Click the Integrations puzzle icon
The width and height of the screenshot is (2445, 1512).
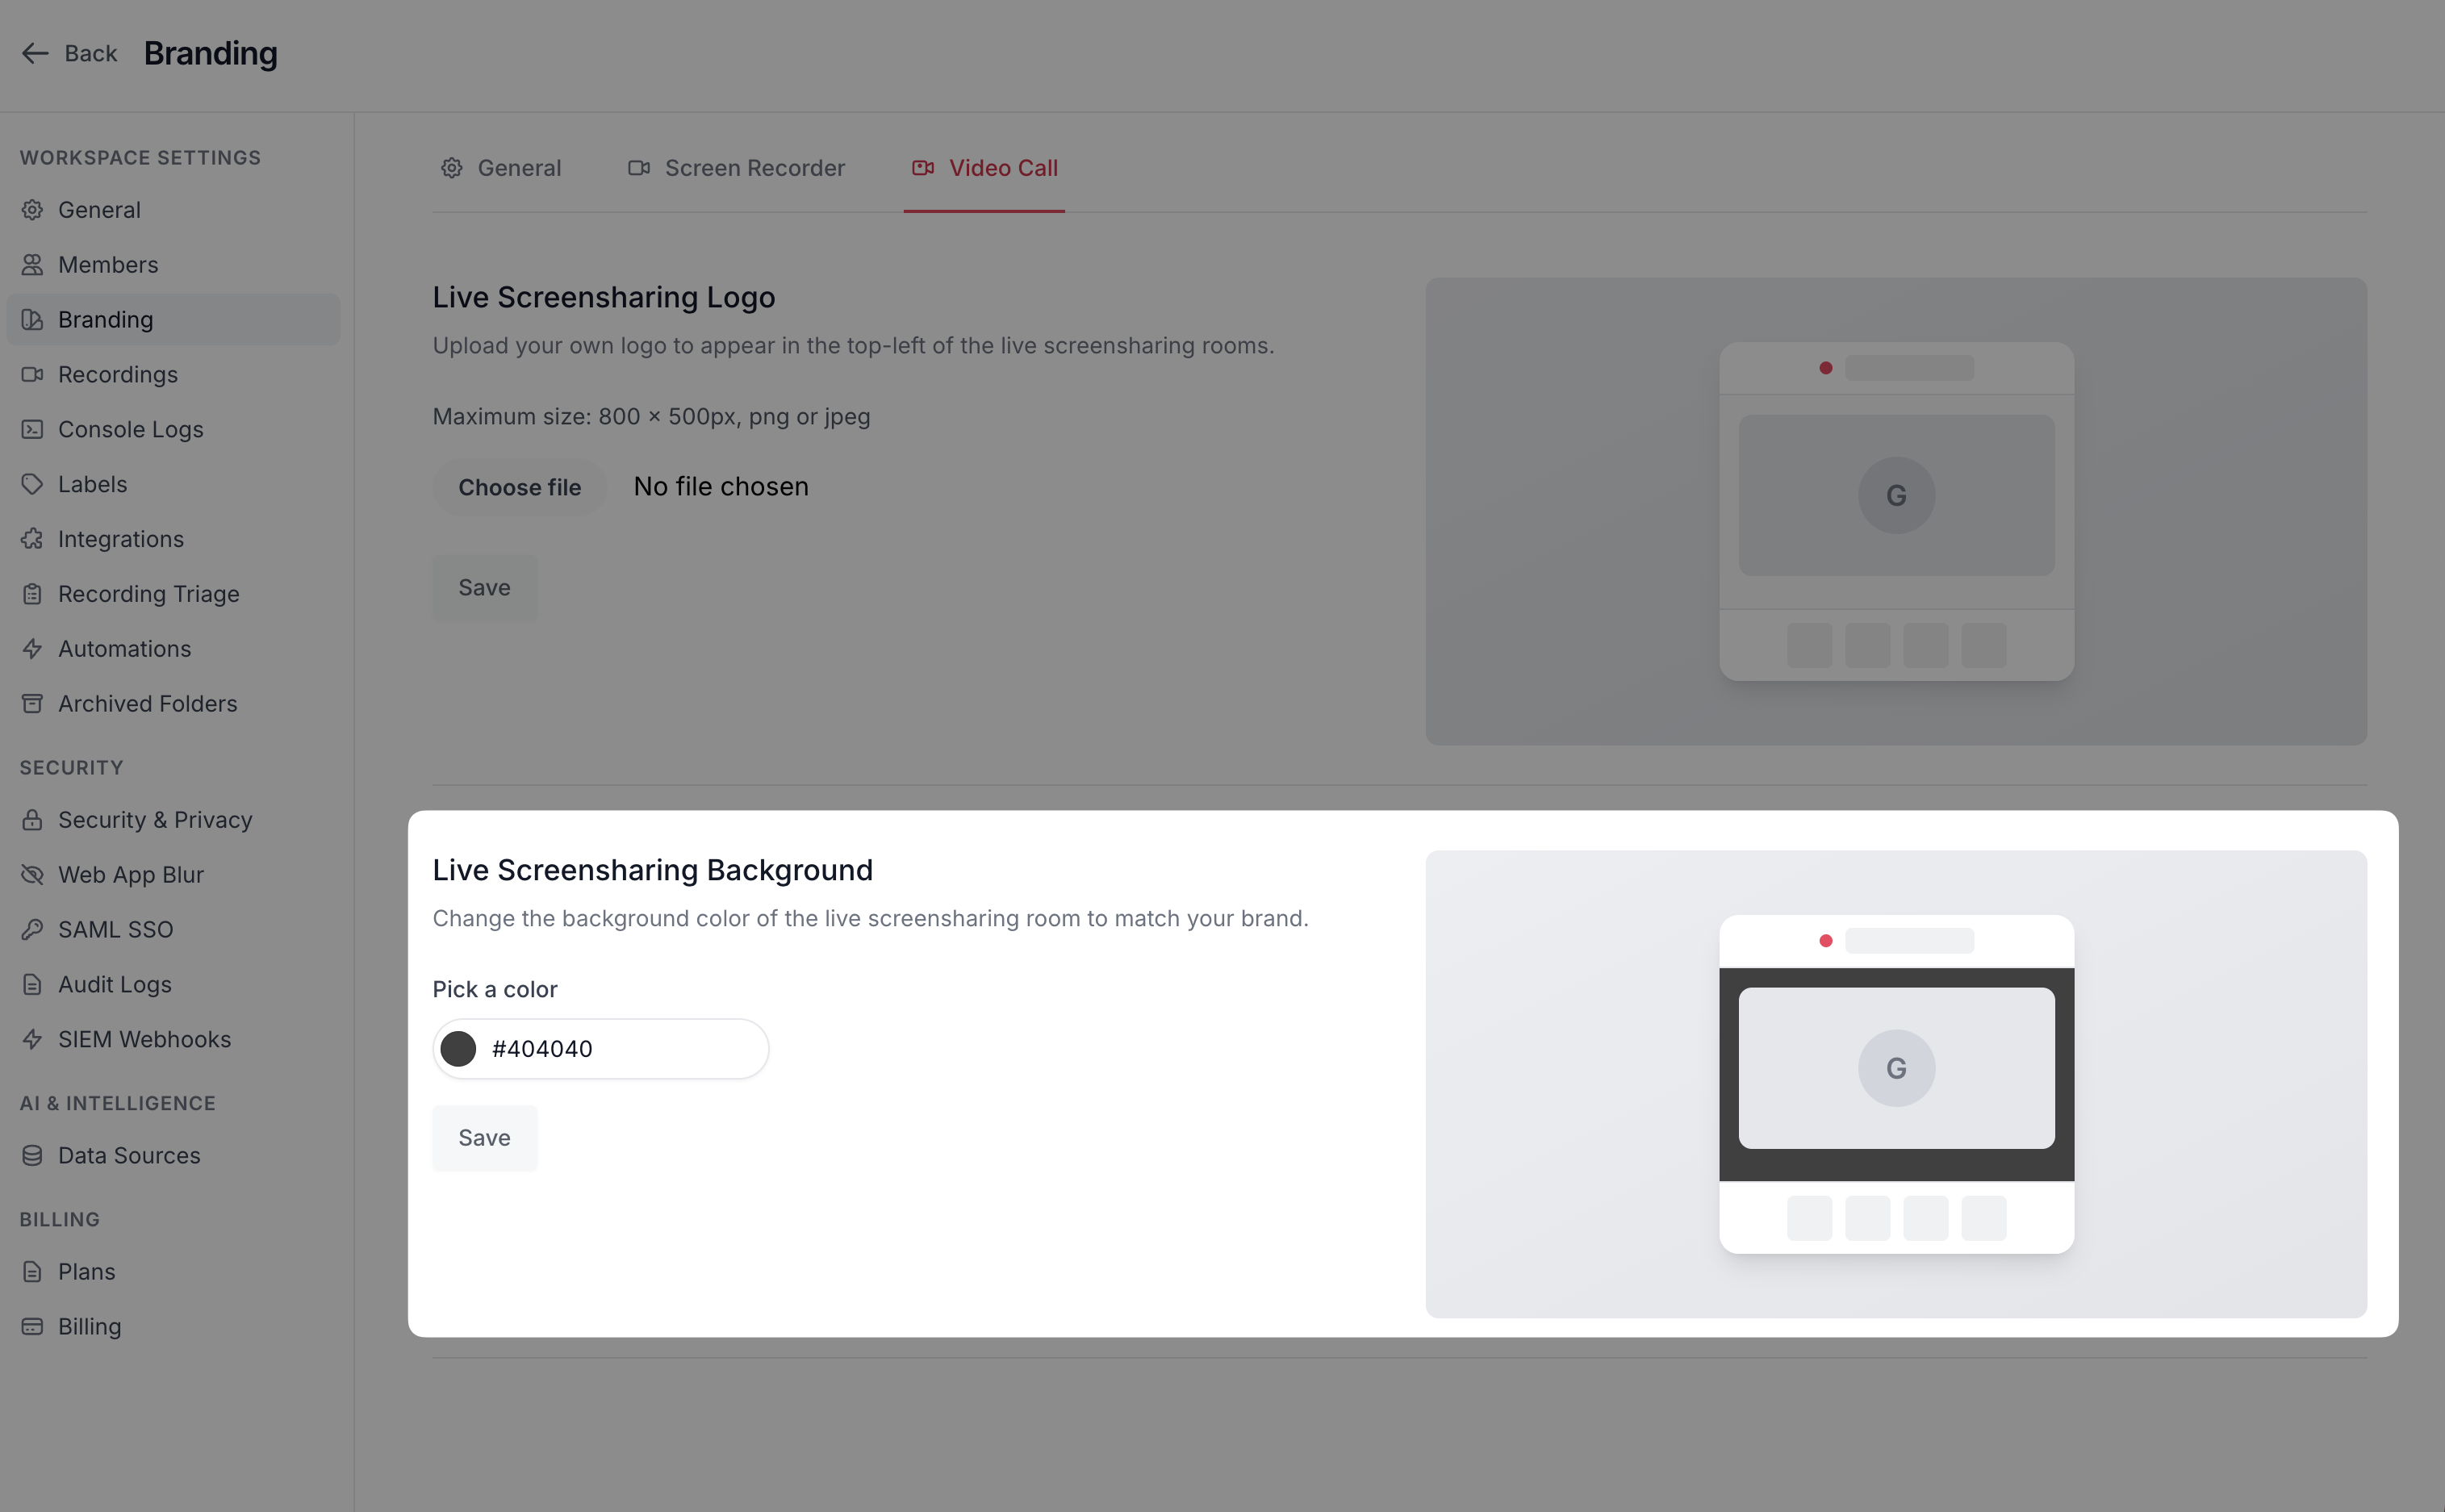(32, 539)
